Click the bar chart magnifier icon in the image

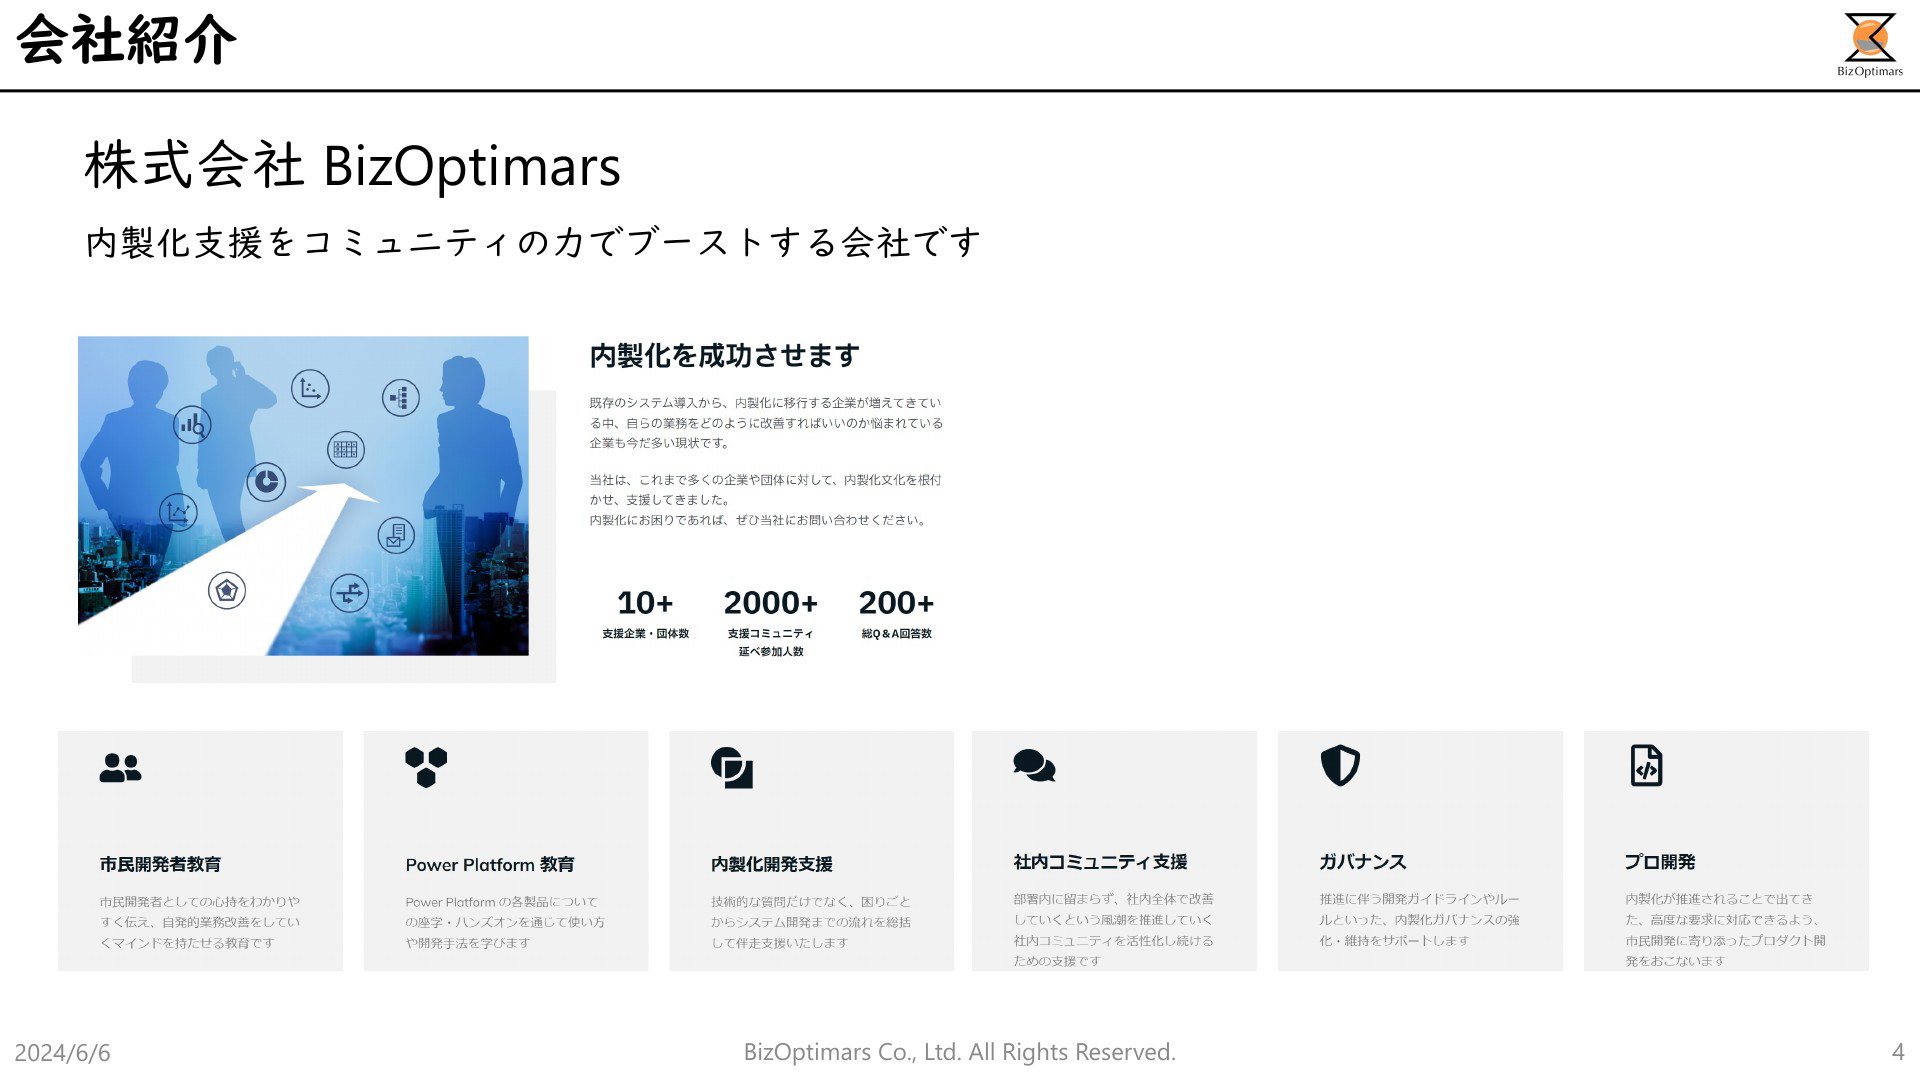[192, 425]
